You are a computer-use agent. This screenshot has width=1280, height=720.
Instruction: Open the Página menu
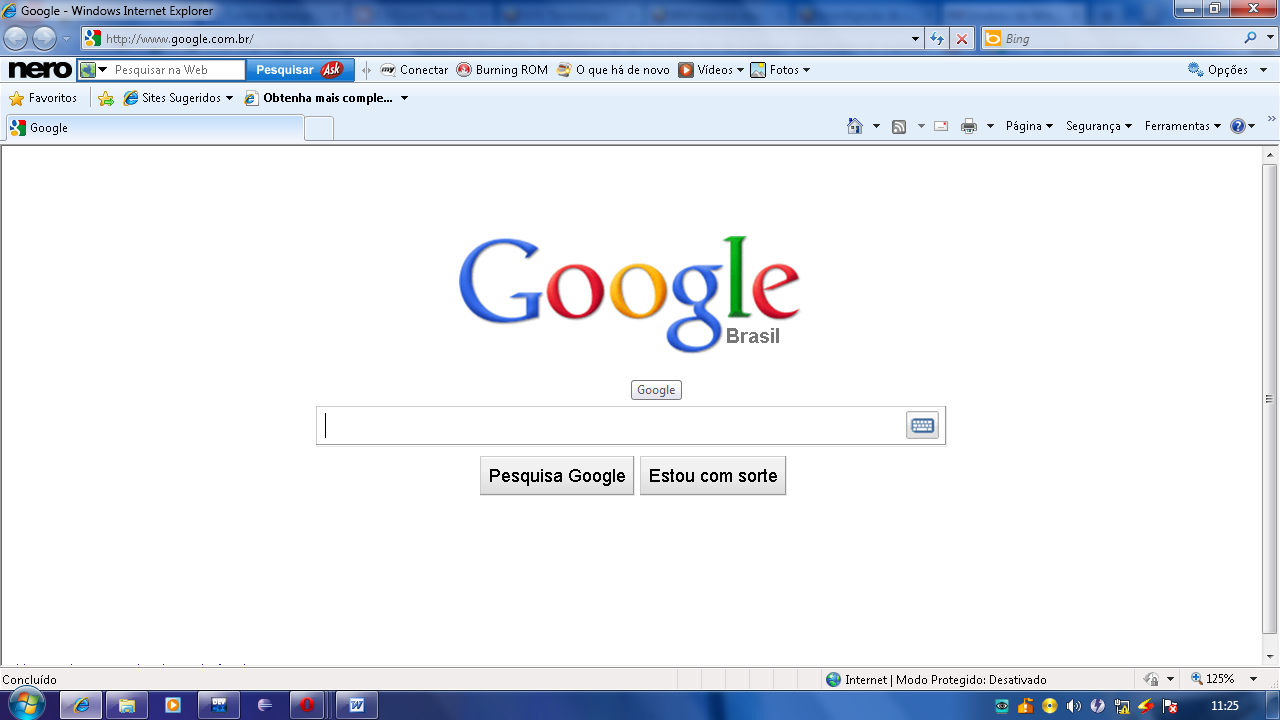(1028, 126)
